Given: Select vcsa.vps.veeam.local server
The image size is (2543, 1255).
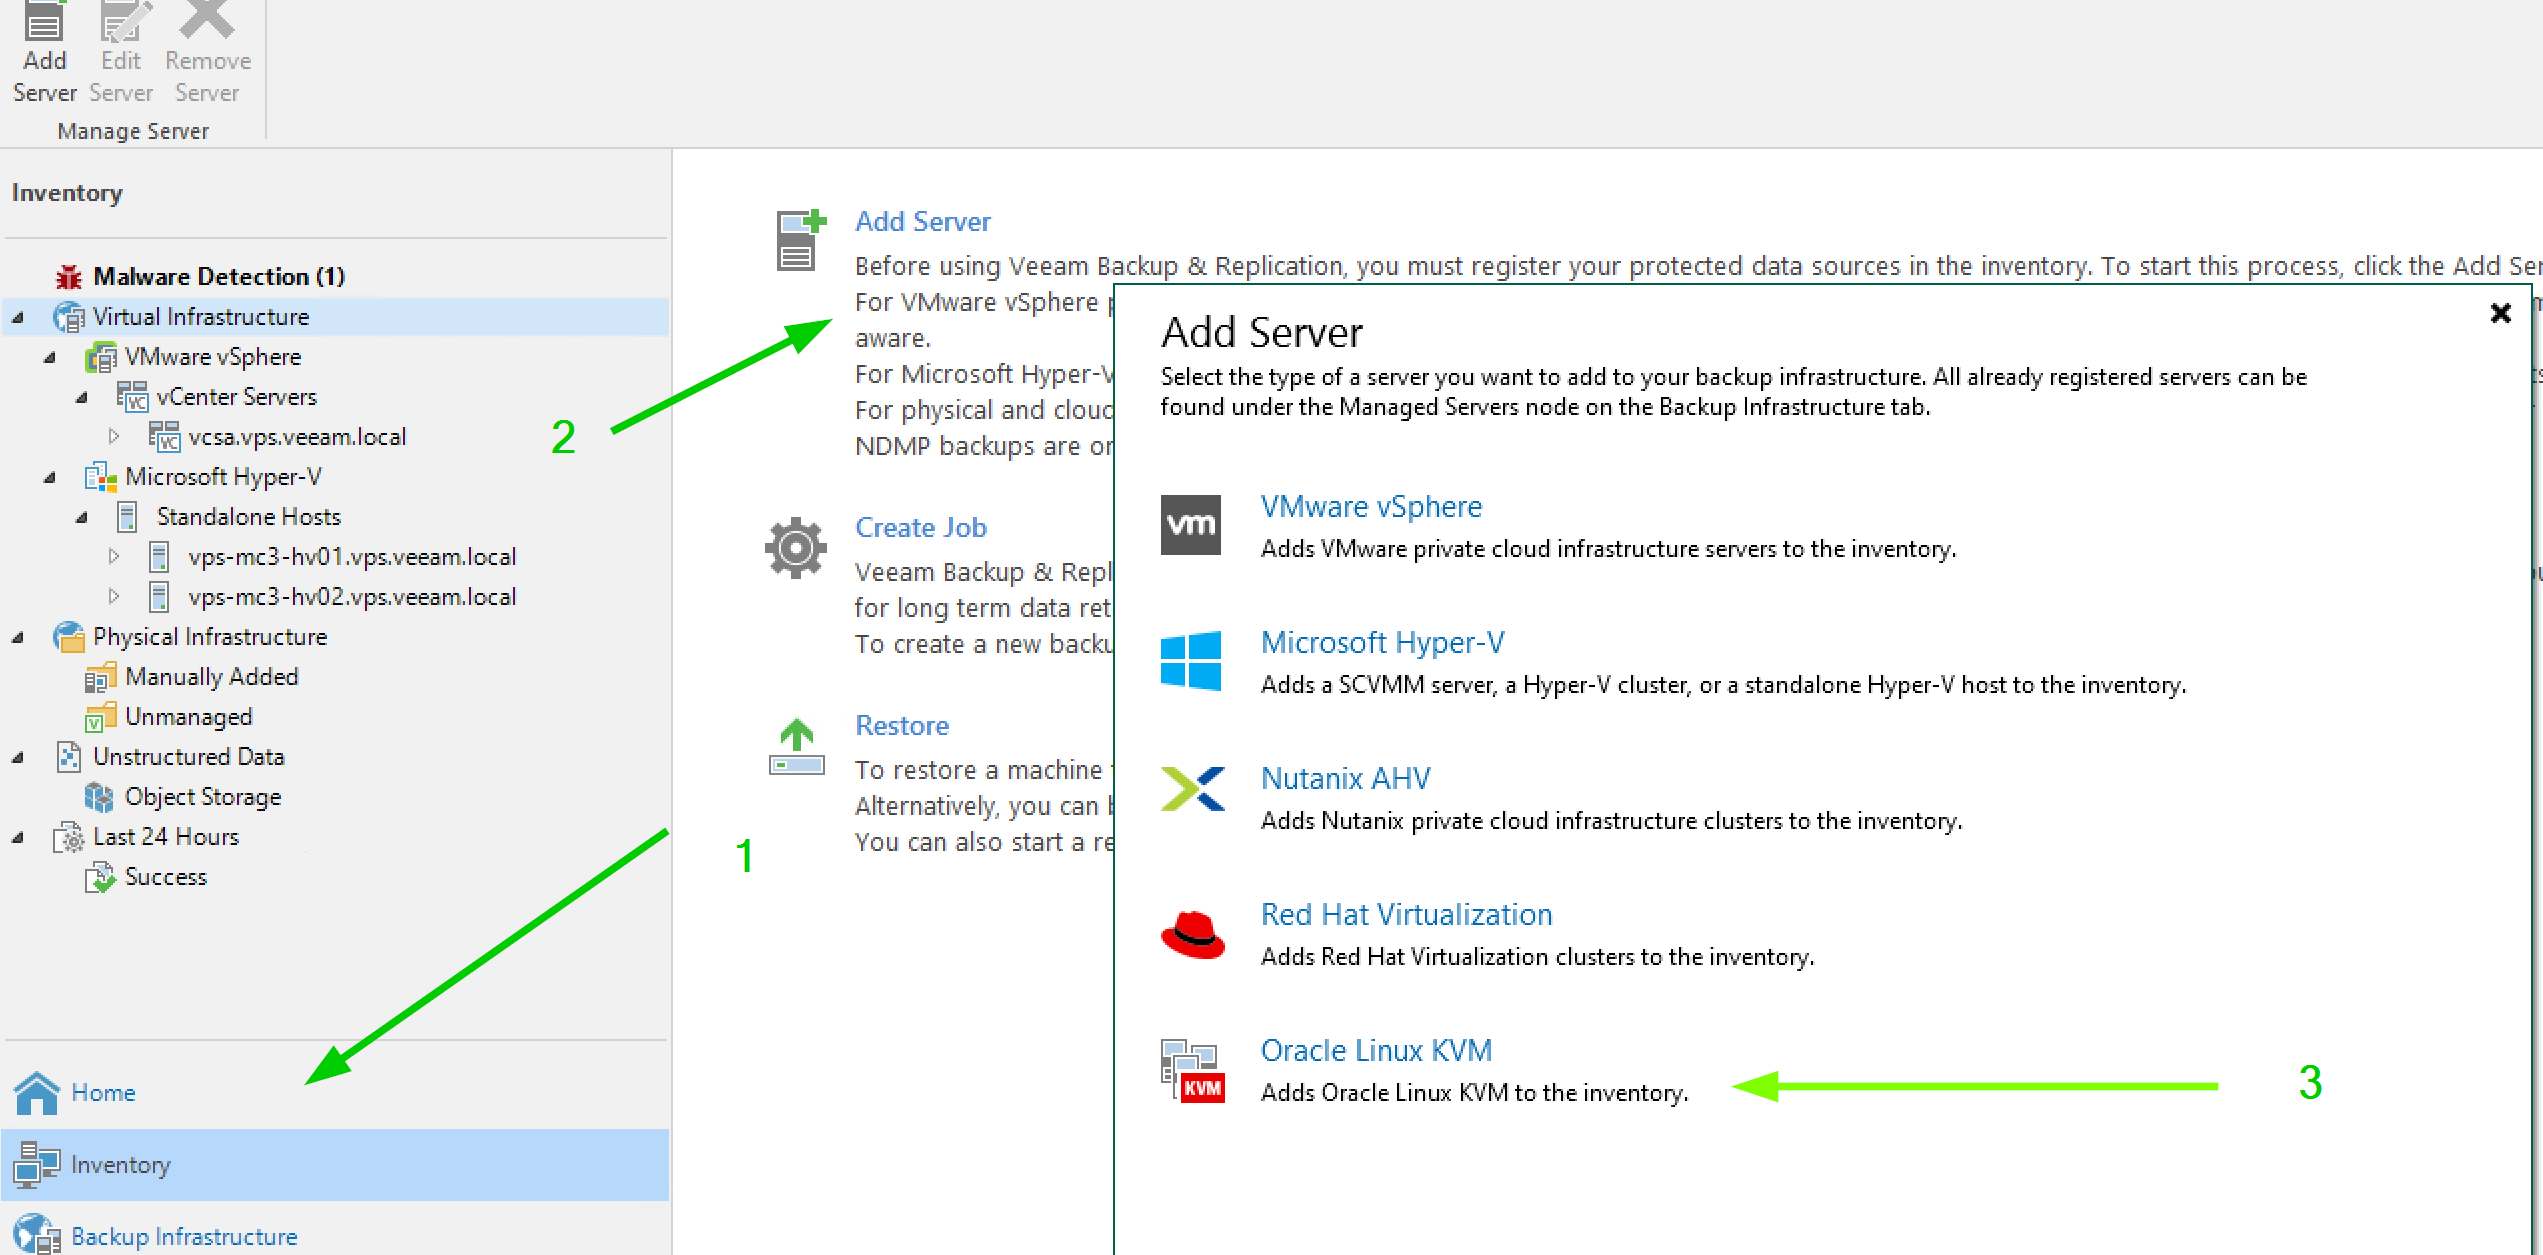Looking at the screenshot, I should (297, 437).
